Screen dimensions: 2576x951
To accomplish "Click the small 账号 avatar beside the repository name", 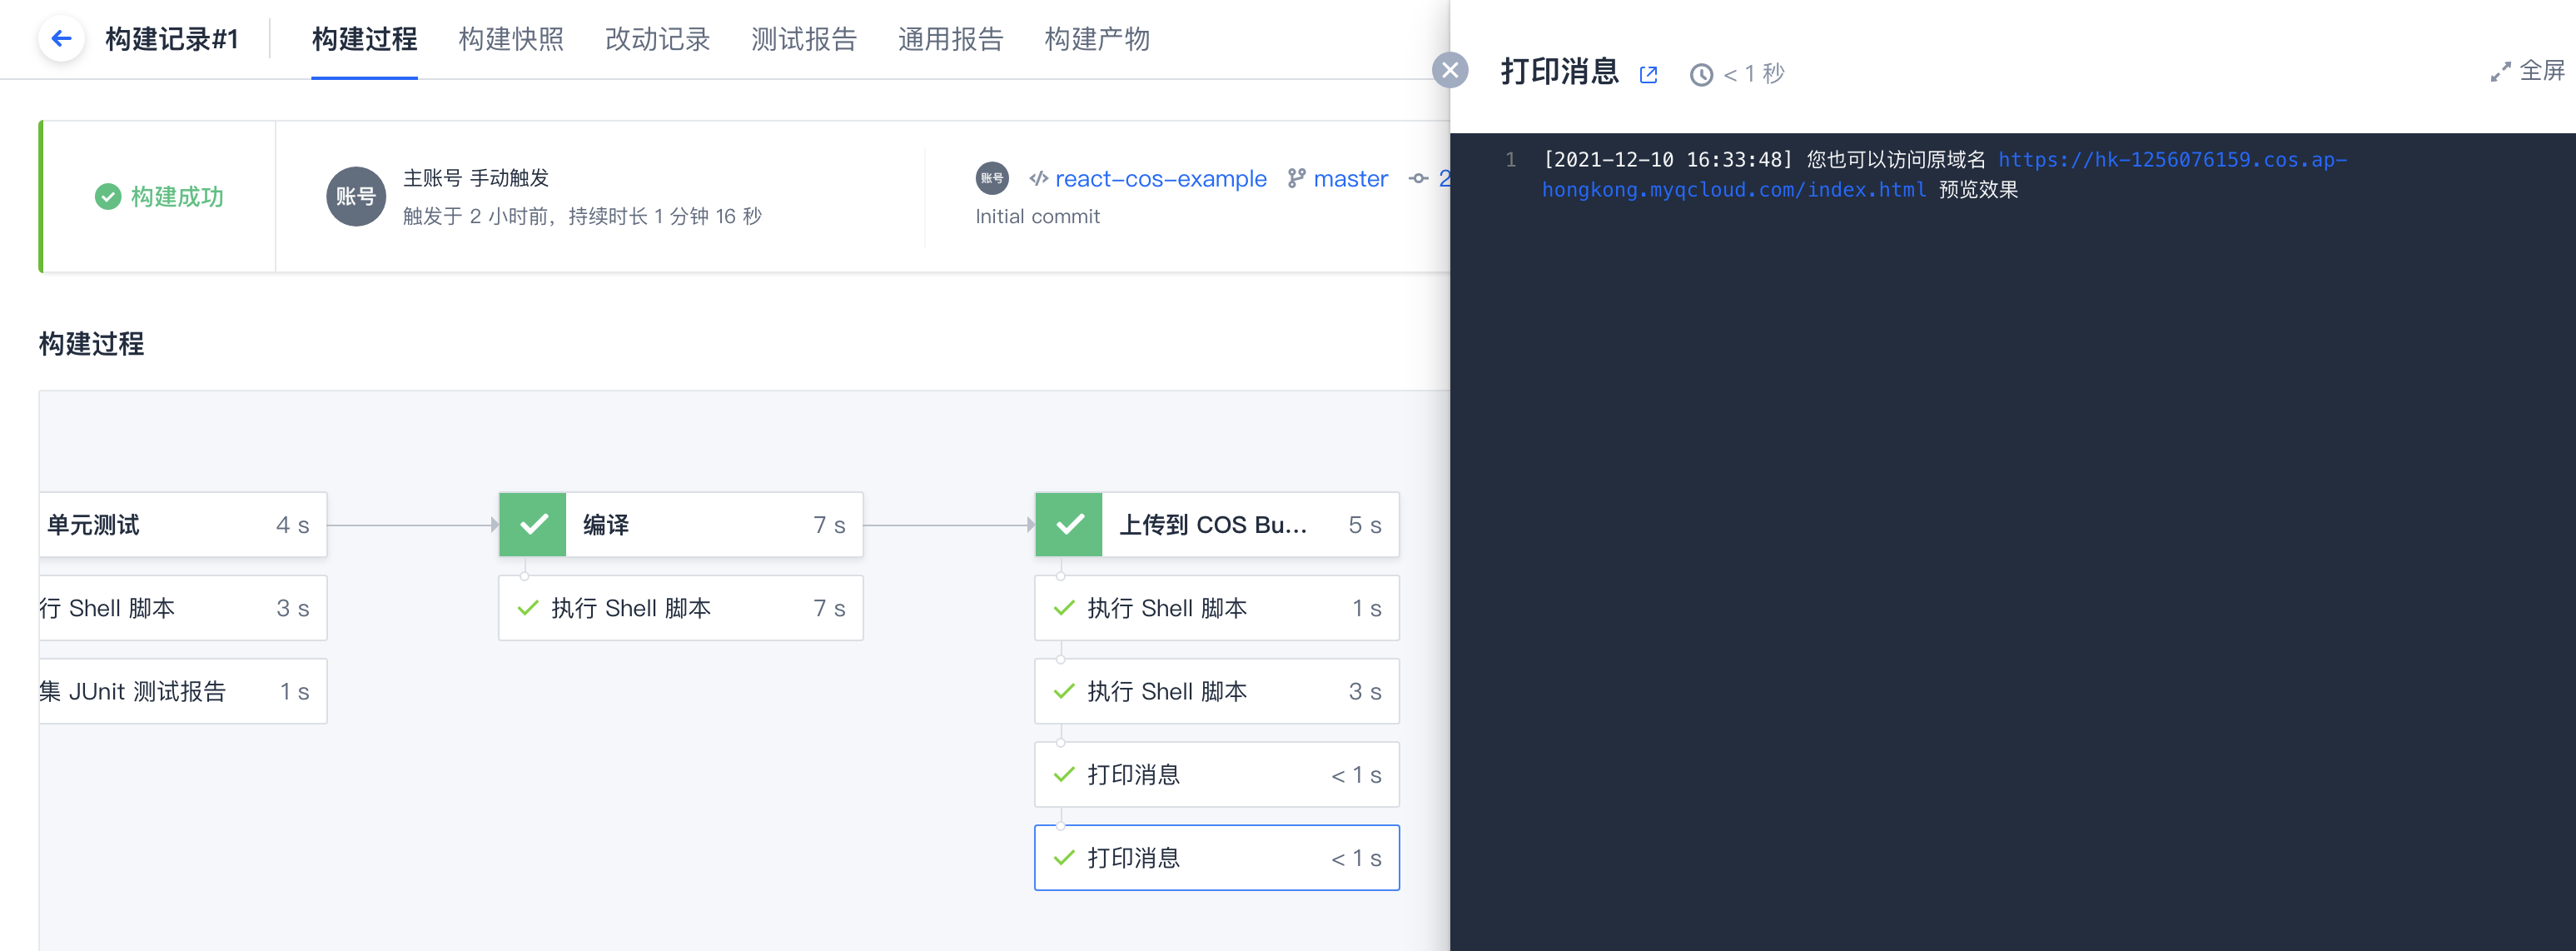I will coord(992,178).
